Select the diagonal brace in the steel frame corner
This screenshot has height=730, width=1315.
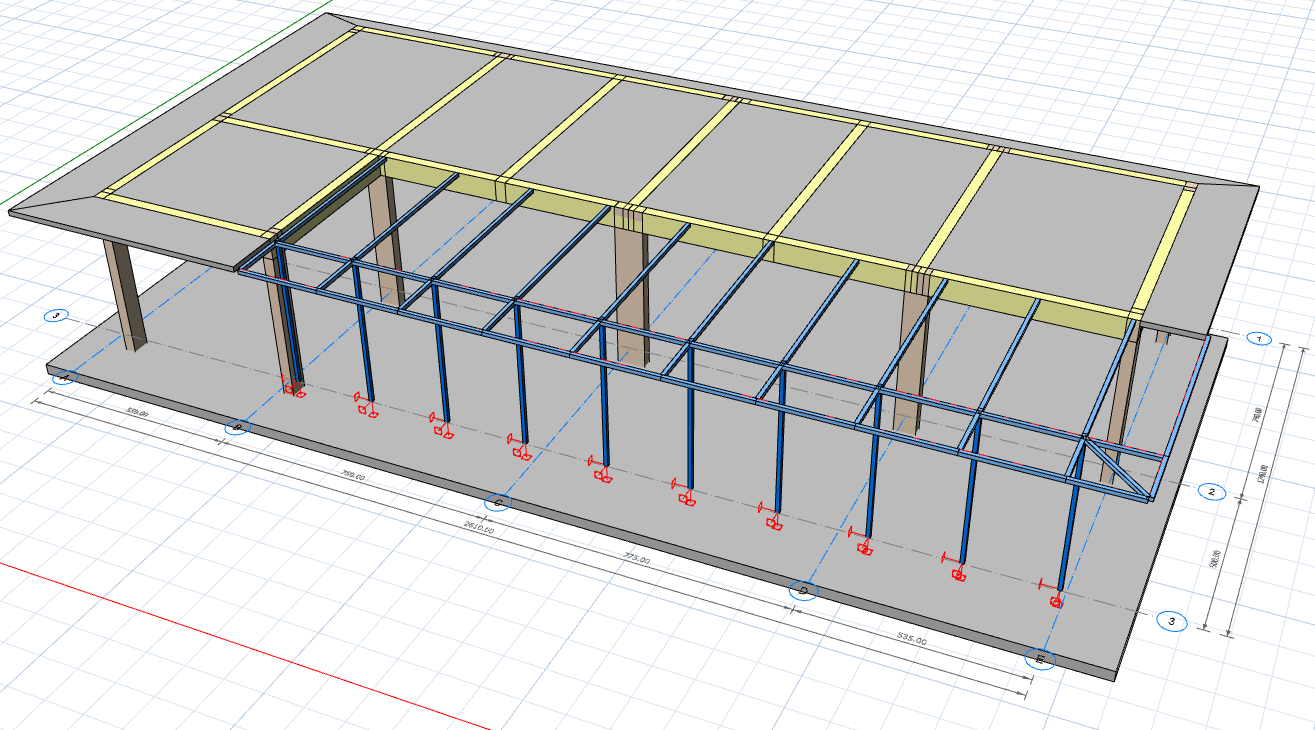(x=1118, y=468)
